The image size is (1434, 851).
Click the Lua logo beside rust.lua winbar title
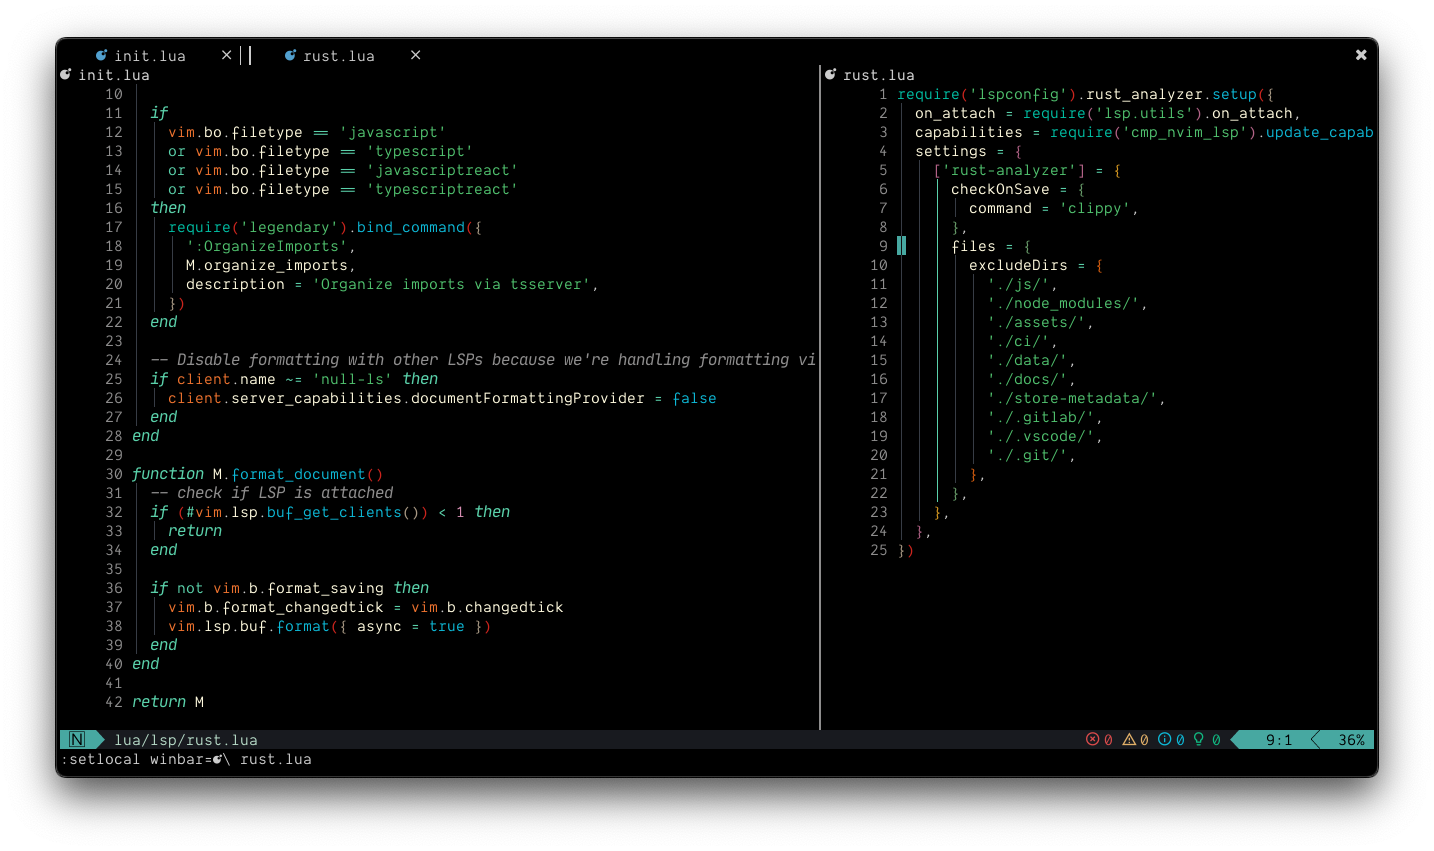click(x=830, y=74)
